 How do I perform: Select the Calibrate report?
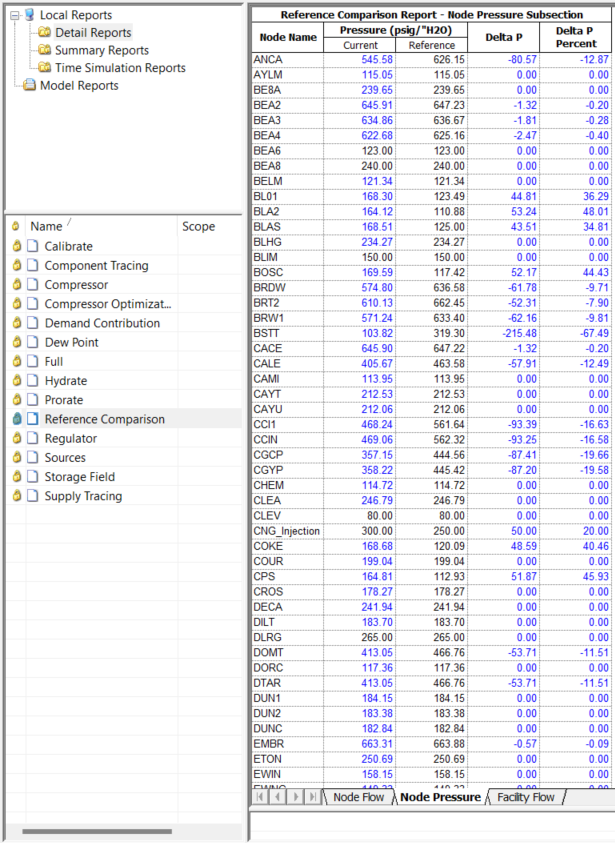coord(68,246)
